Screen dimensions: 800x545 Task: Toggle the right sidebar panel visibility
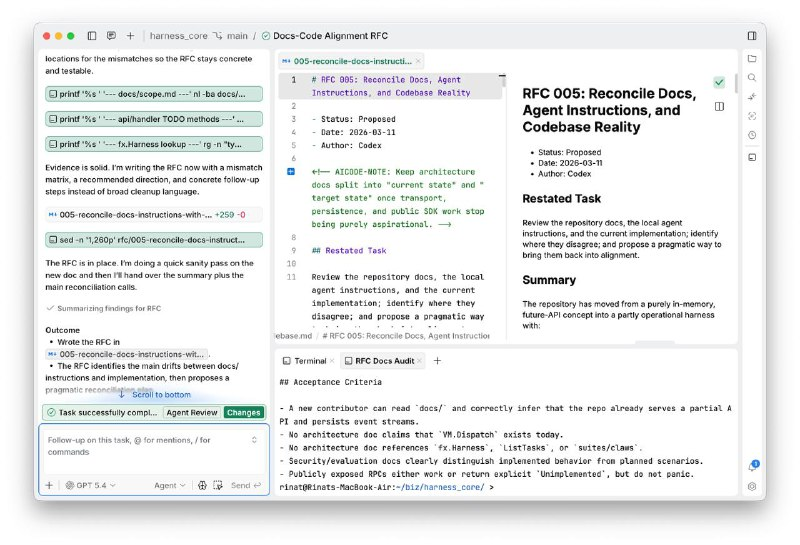752,36
